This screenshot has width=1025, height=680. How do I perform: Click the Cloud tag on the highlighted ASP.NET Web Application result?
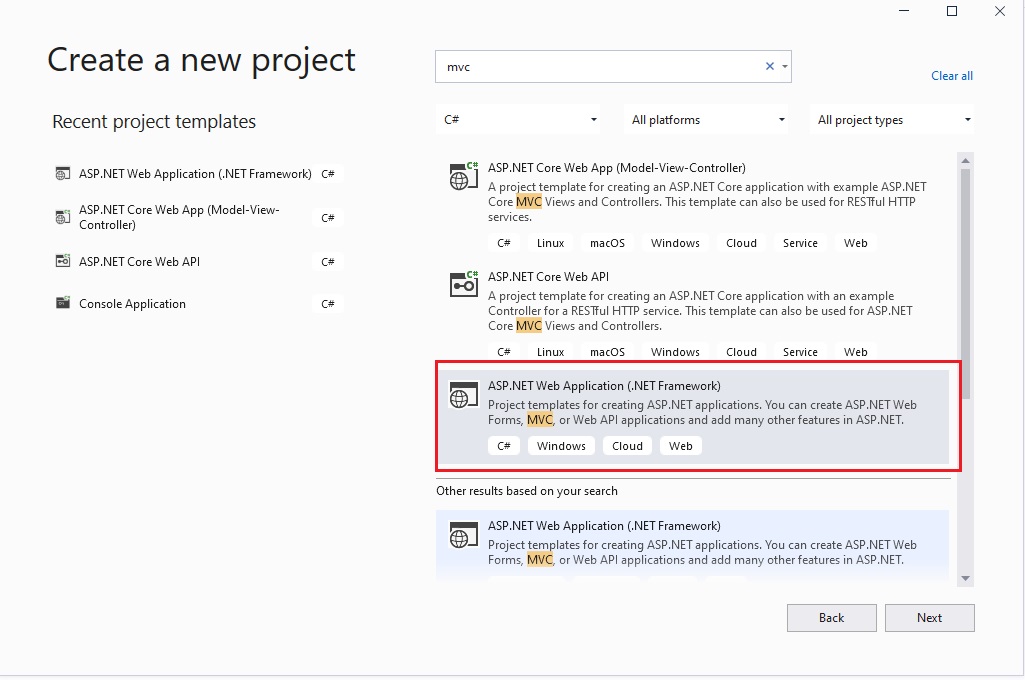(x=628, y=446)
